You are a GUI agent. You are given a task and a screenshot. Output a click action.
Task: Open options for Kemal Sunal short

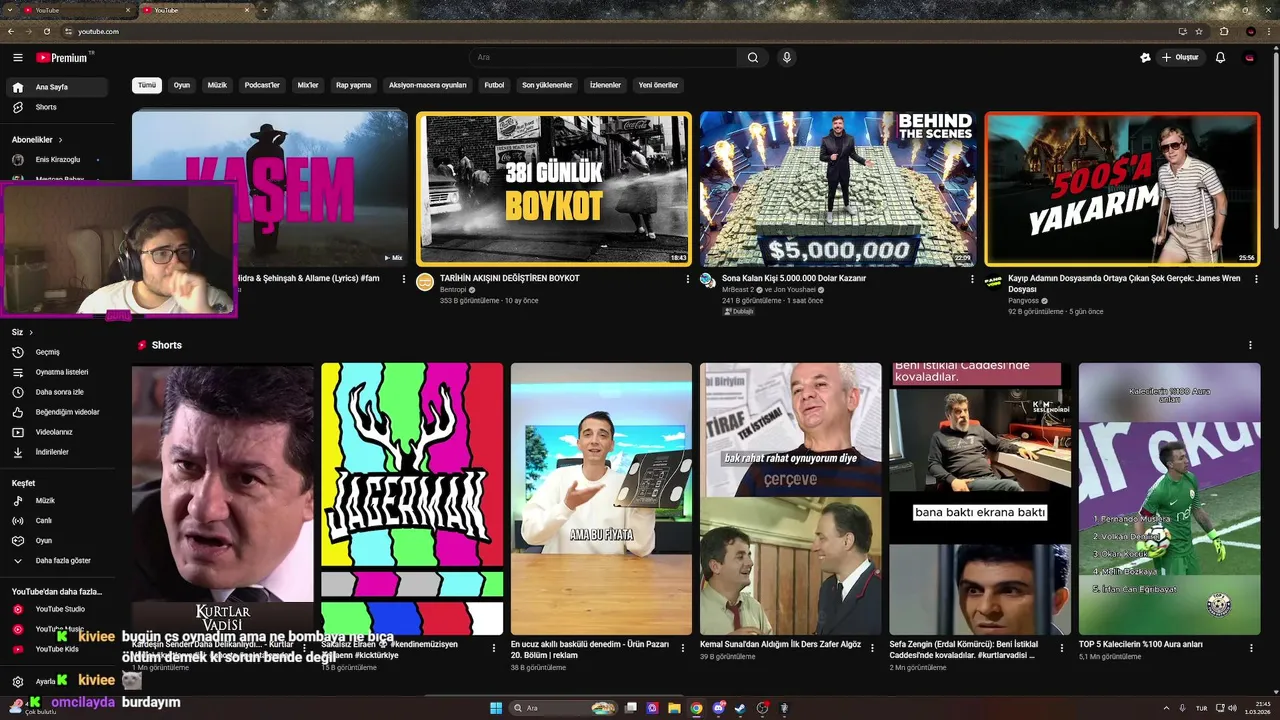click(x=872, y=648)
